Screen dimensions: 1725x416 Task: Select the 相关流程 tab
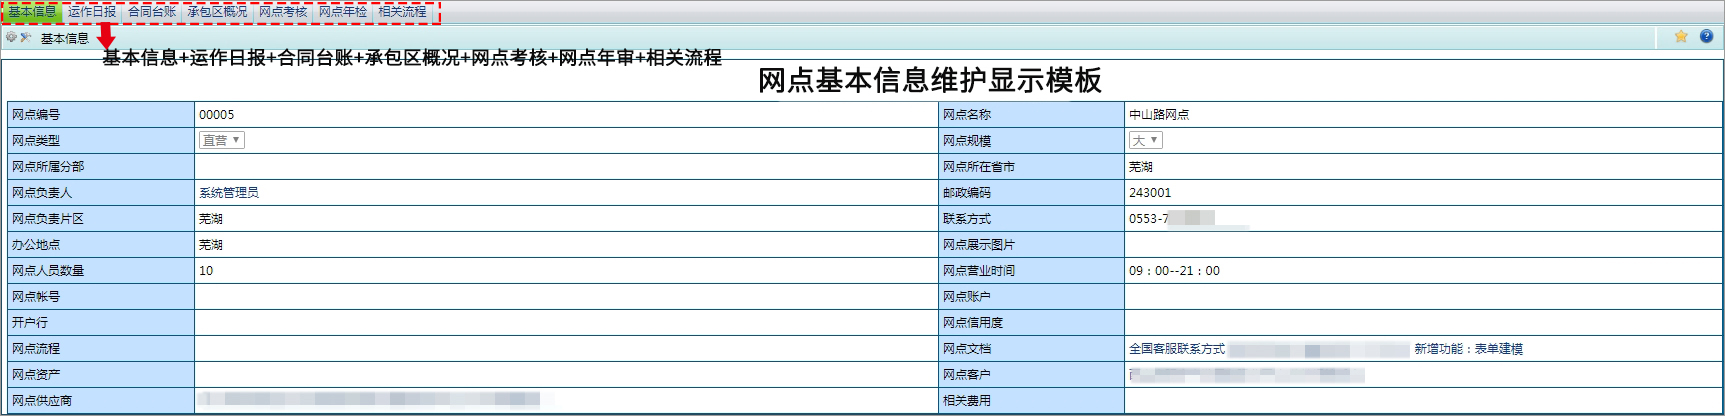[402, 12]
